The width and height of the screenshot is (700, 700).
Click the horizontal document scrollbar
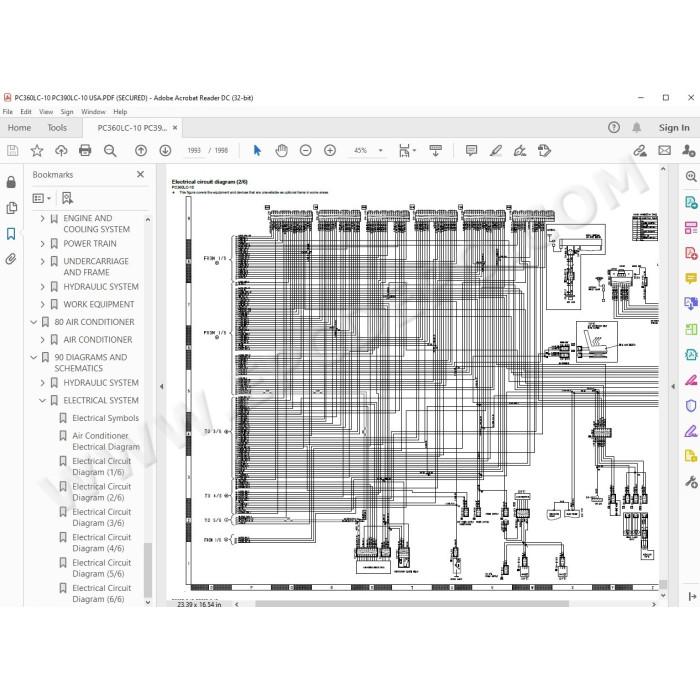click(x=412, y=604)
